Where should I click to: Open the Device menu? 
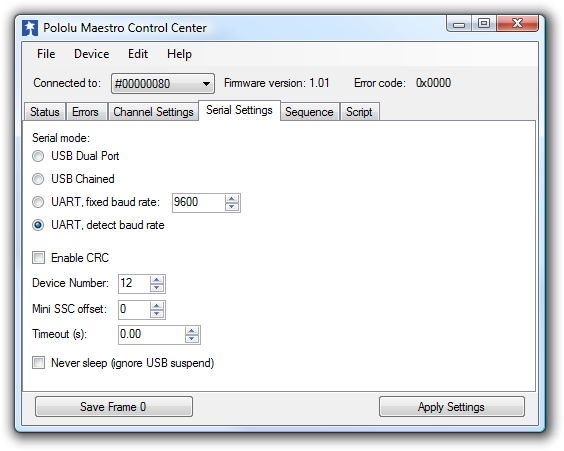pyautogui.click(x=92, y=54)
